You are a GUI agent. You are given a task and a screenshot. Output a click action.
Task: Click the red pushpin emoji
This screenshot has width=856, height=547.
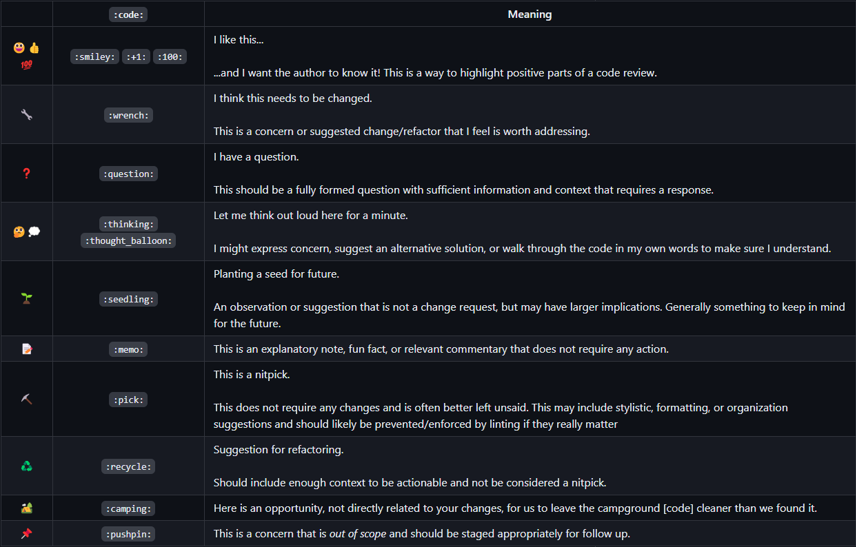(x=26, y=534)
